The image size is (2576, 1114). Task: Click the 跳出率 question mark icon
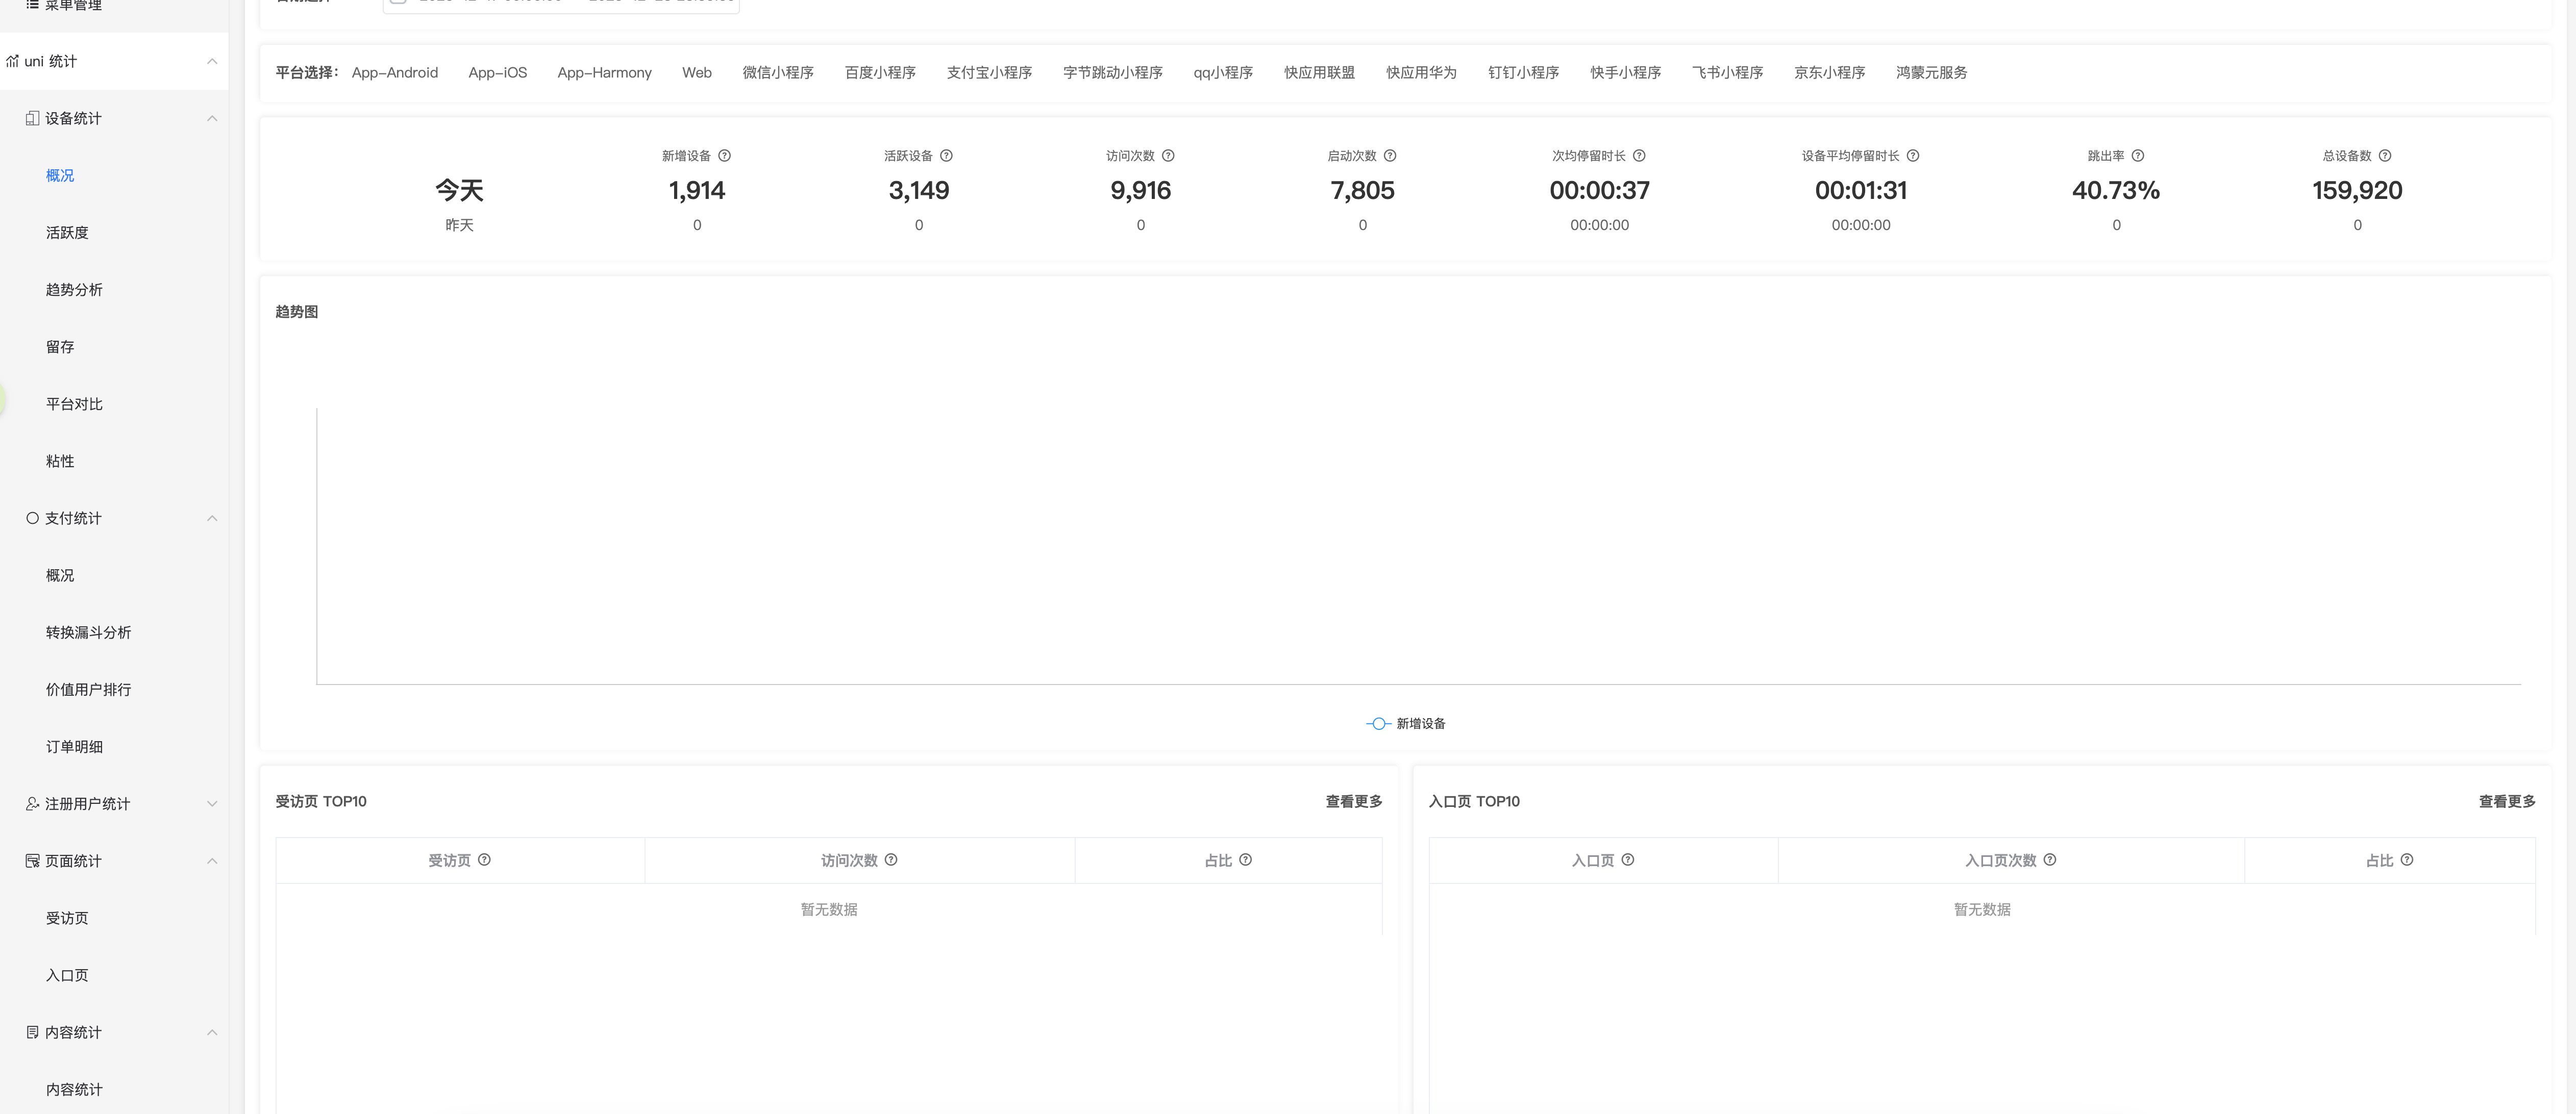click(2138, 156)
